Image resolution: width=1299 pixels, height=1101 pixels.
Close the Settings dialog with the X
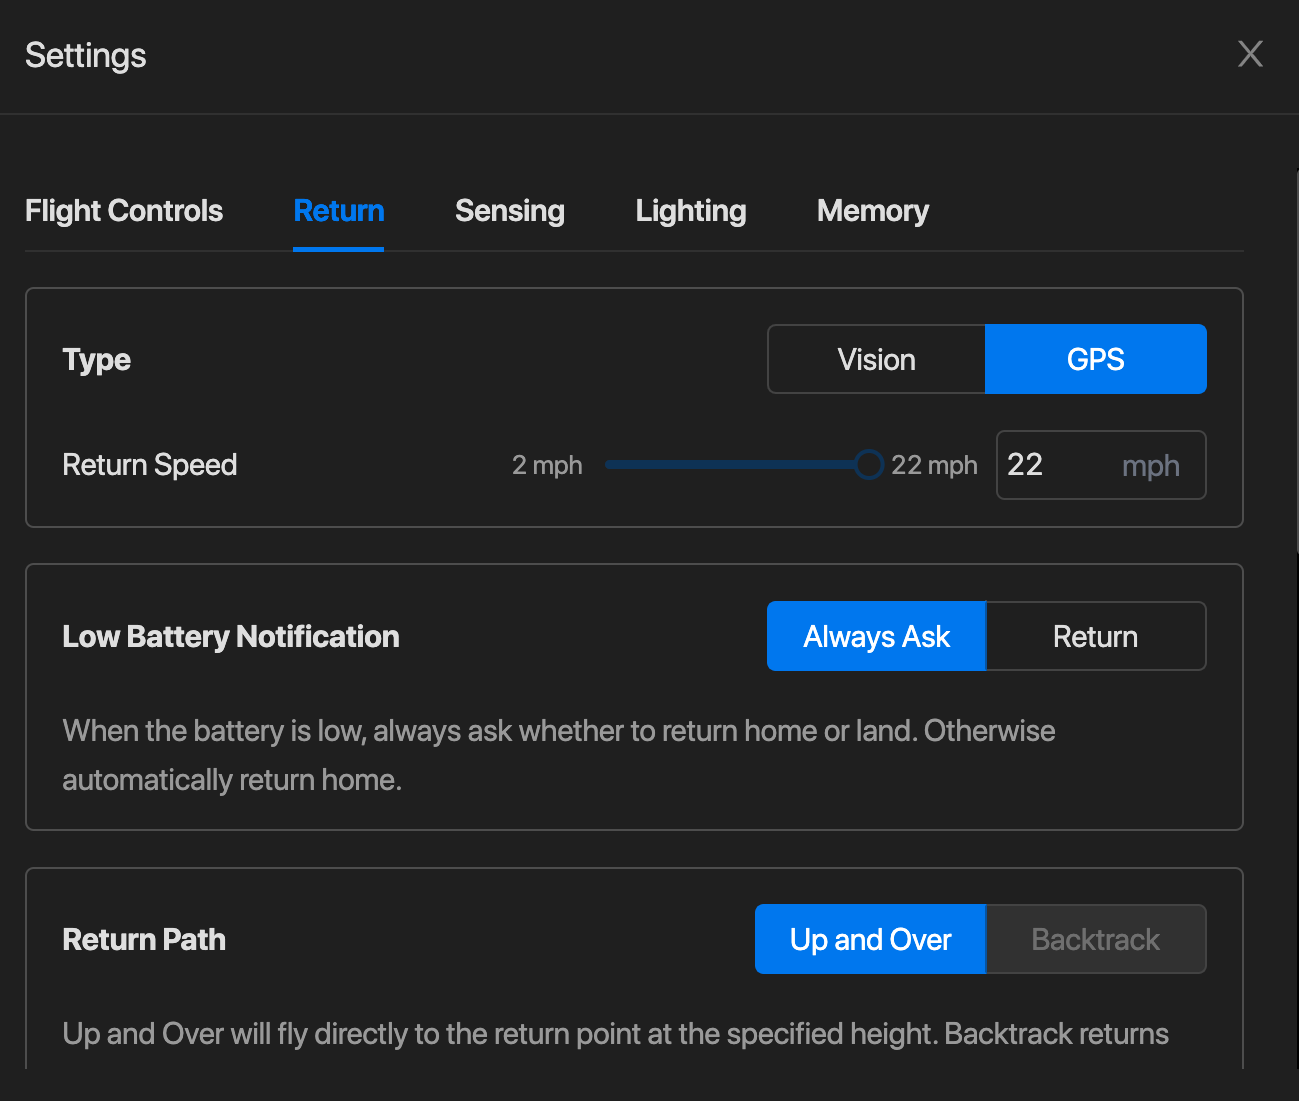tap(1250, 54)
